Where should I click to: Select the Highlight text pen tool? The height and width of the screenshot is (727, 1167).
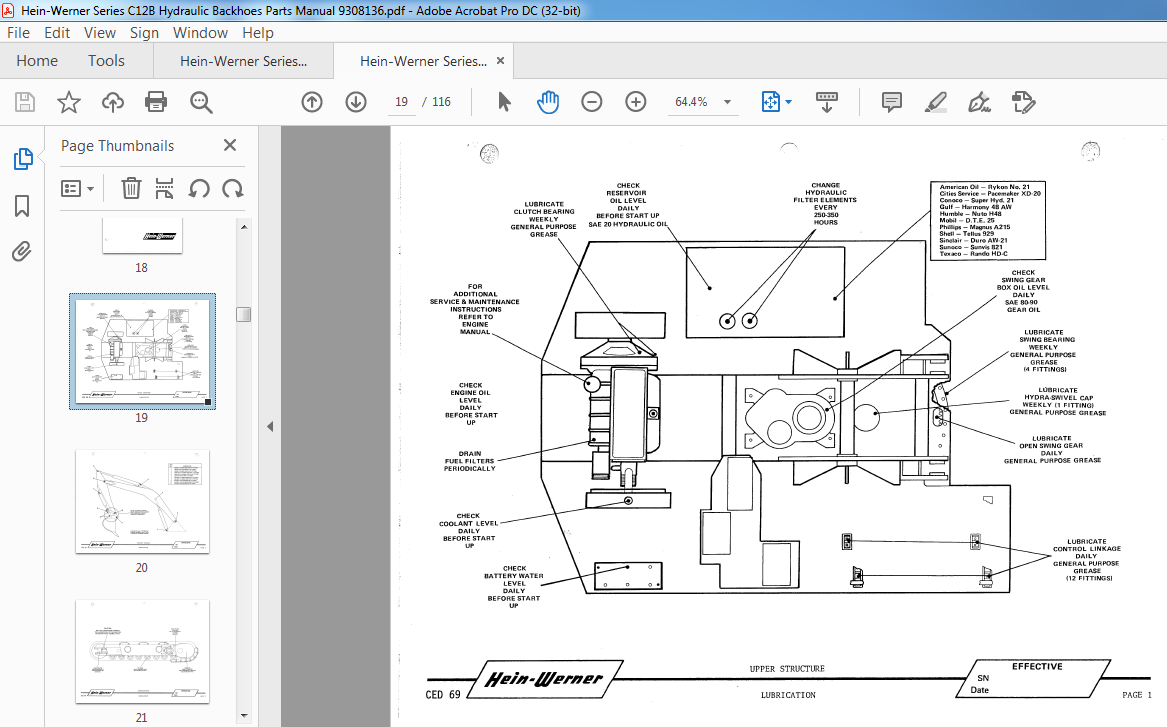tap(936, 102)
